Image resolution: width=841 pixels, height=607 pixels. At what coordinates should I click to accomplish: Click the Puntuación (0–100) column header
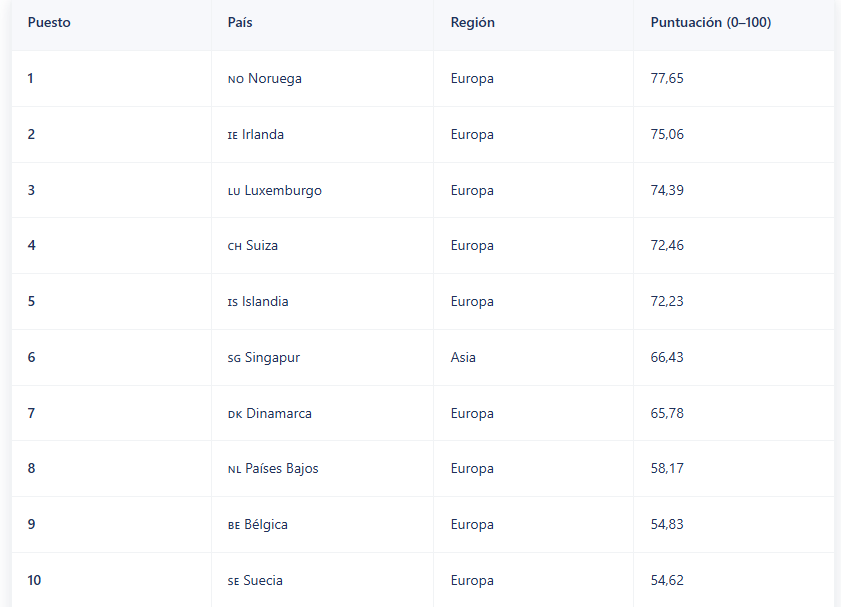click(710, 23)
